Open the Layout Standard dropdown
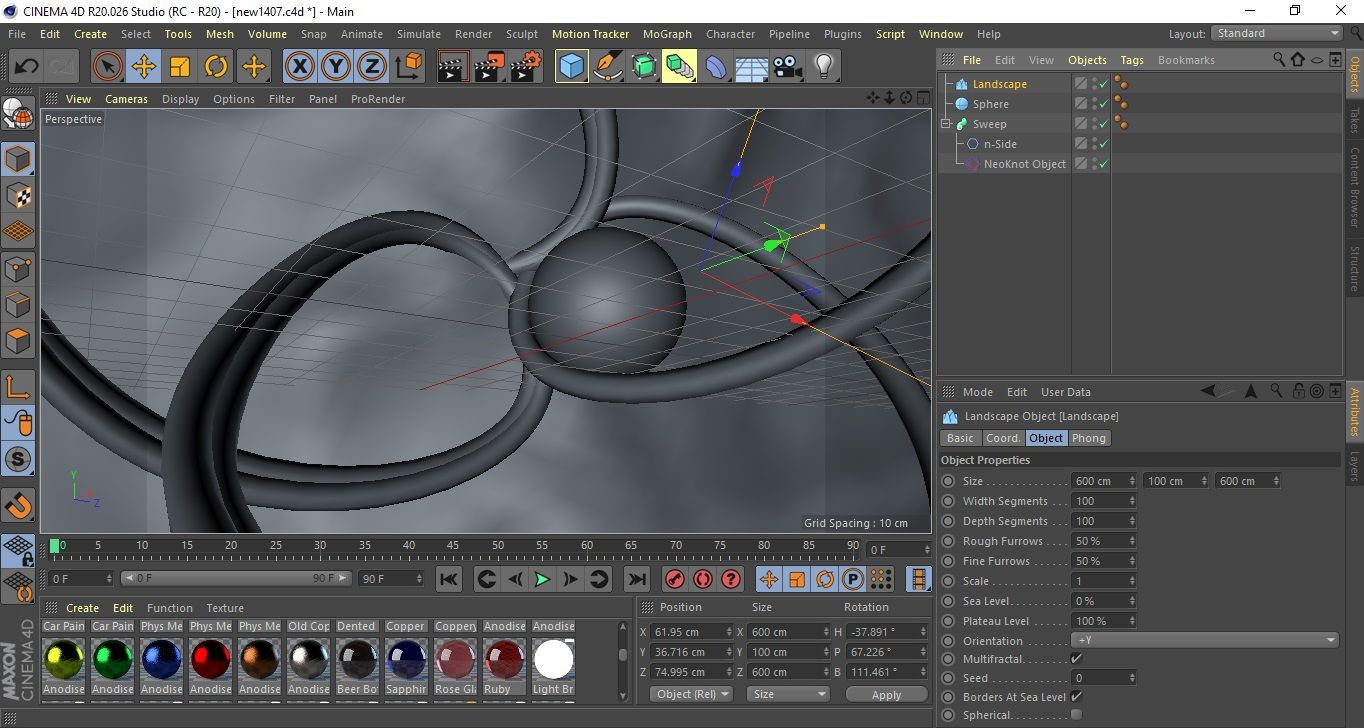 coord(1277,33)
